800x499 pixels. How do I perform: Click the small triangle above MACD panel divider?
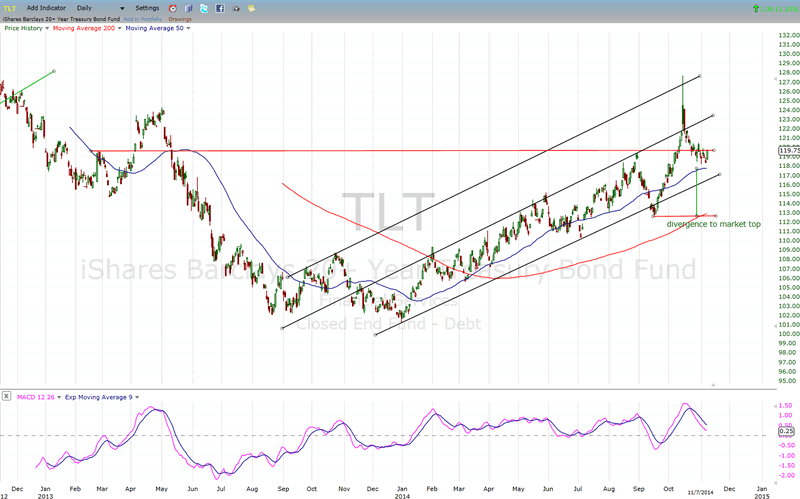[713, 385]
